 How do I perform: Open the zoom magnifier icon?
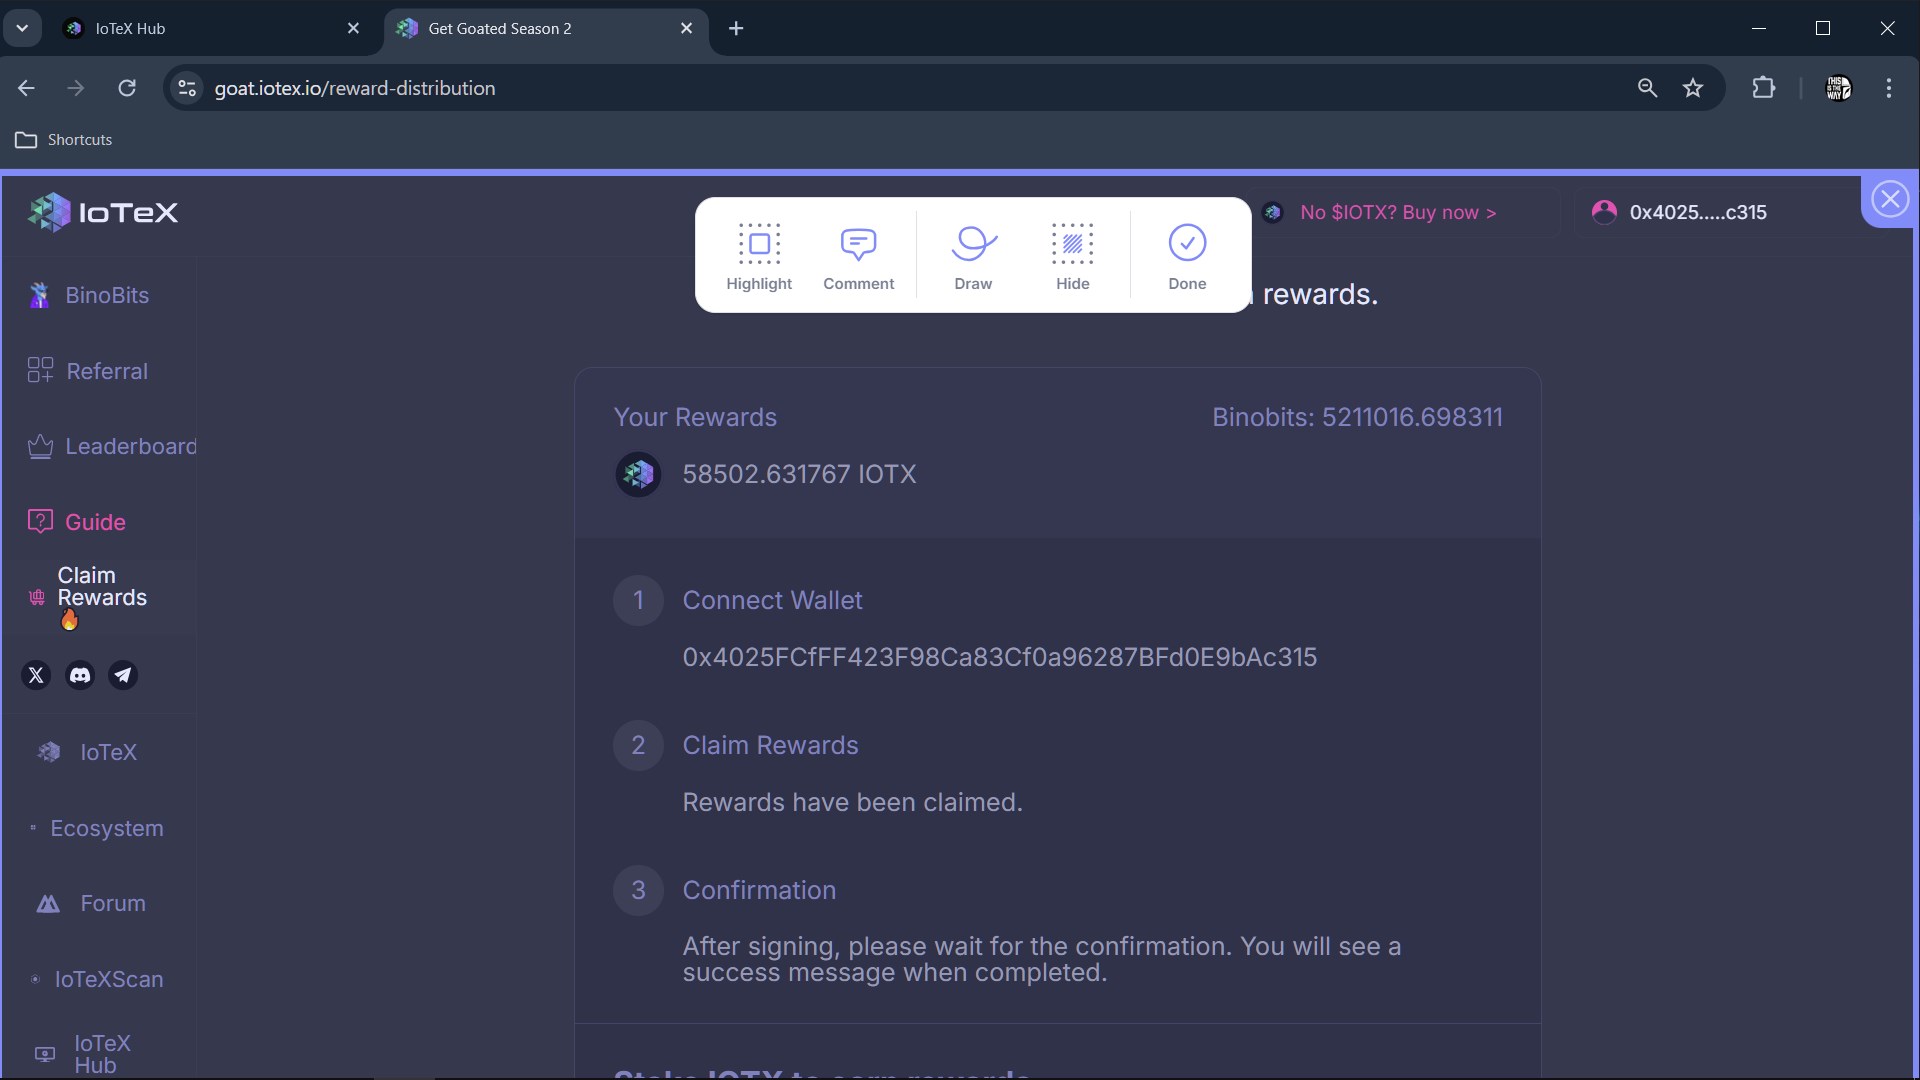(x=1647, y=88)
